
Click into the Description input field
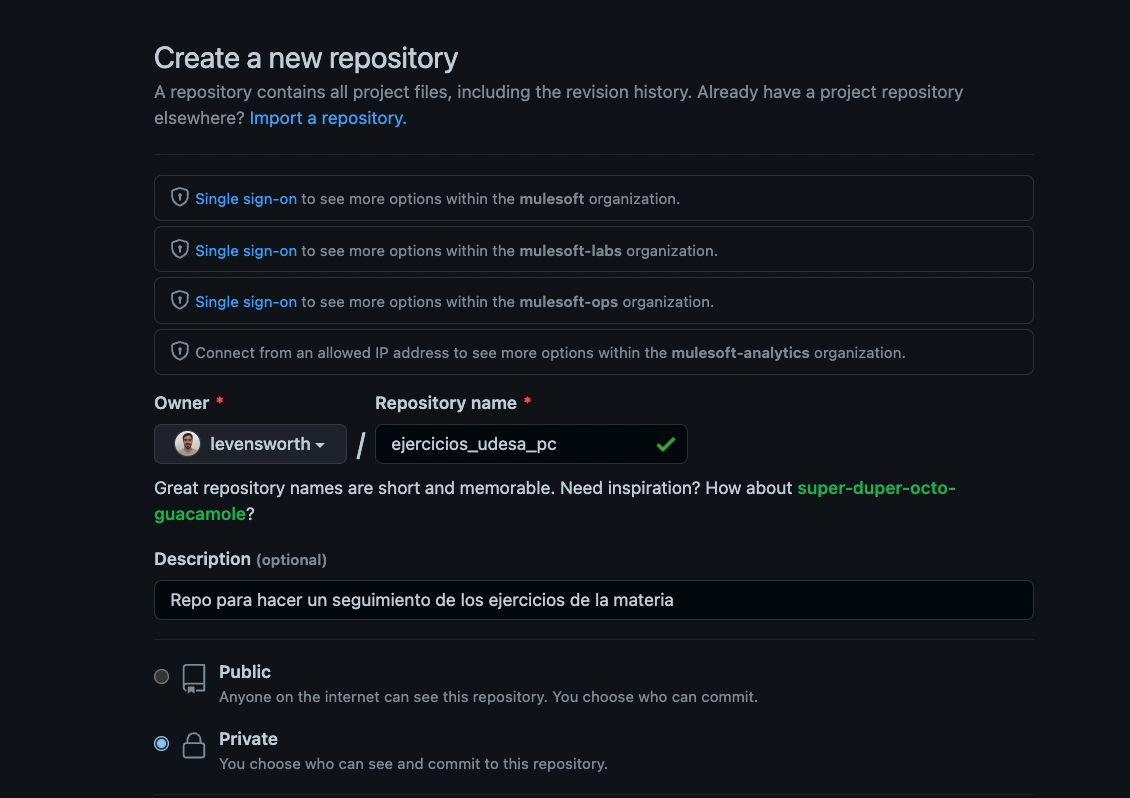[x=594, y=600]
